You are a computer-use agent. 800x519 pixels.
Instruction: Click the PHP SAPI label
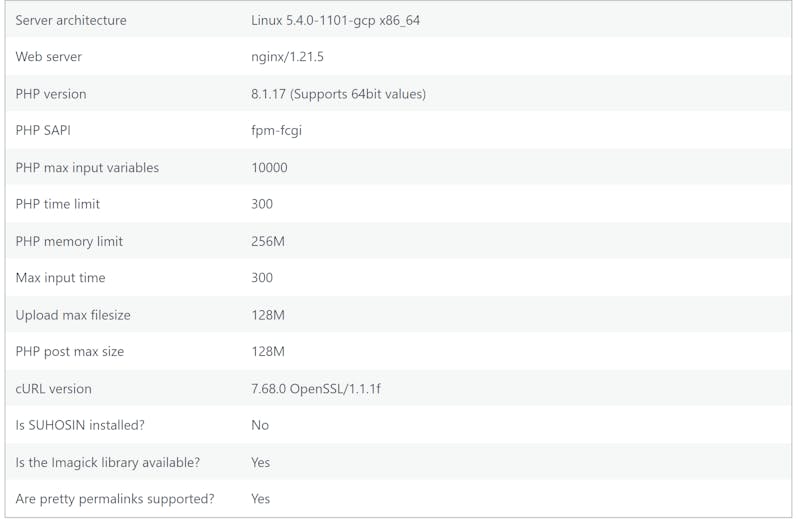[43, 130]
